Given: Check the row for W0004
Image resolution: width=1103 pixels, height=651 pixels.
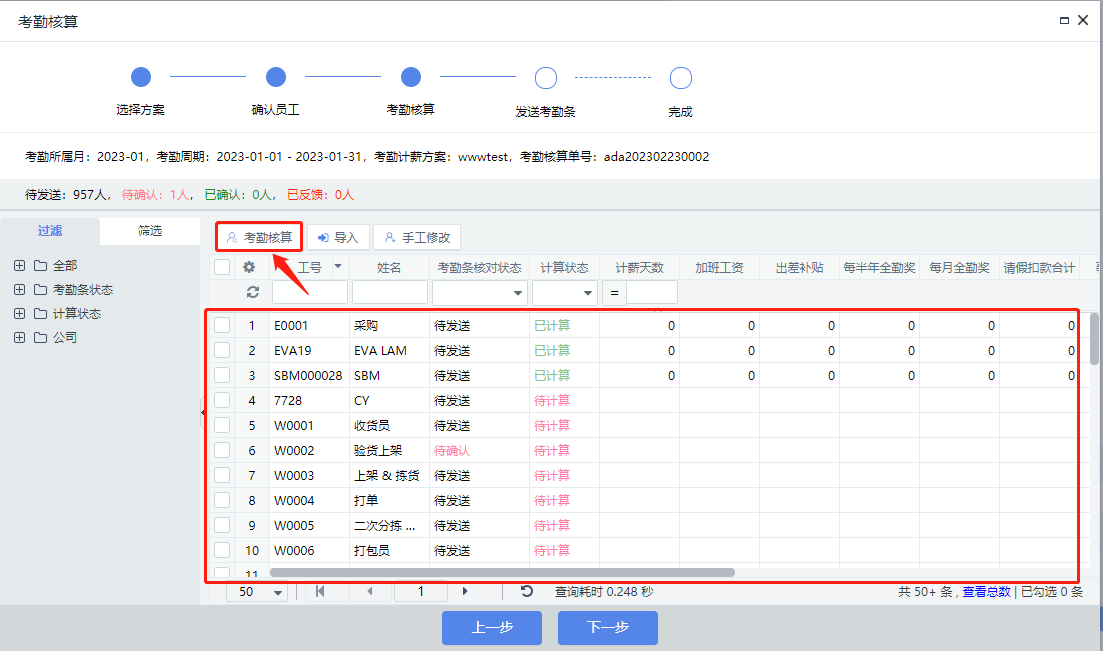Looking at the screenshot, I should [x=222, y=500].
